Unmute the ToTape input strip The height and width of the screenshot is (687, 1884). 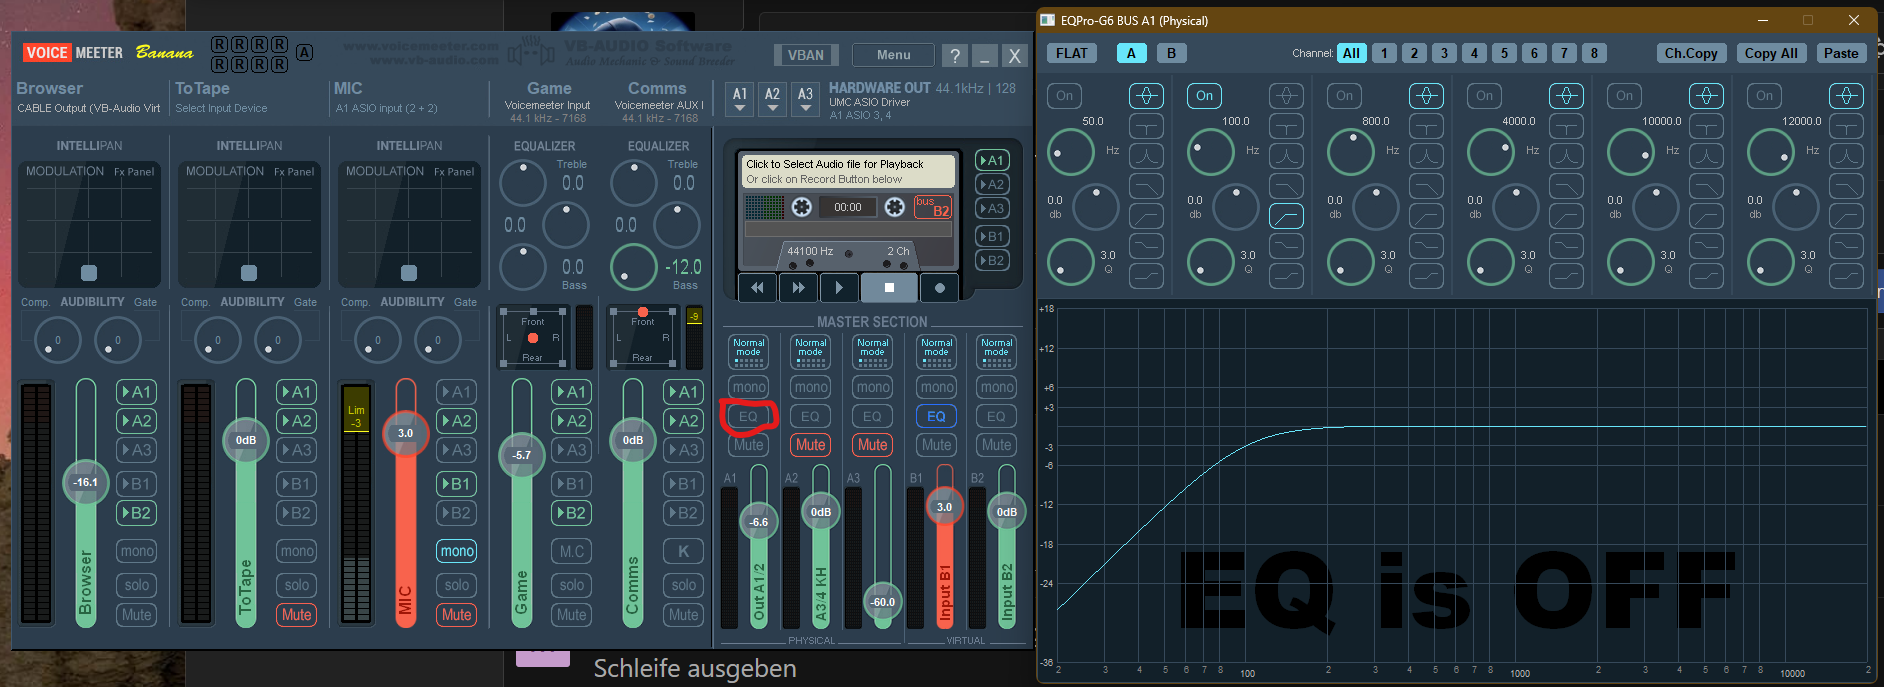tap(297, 615)
